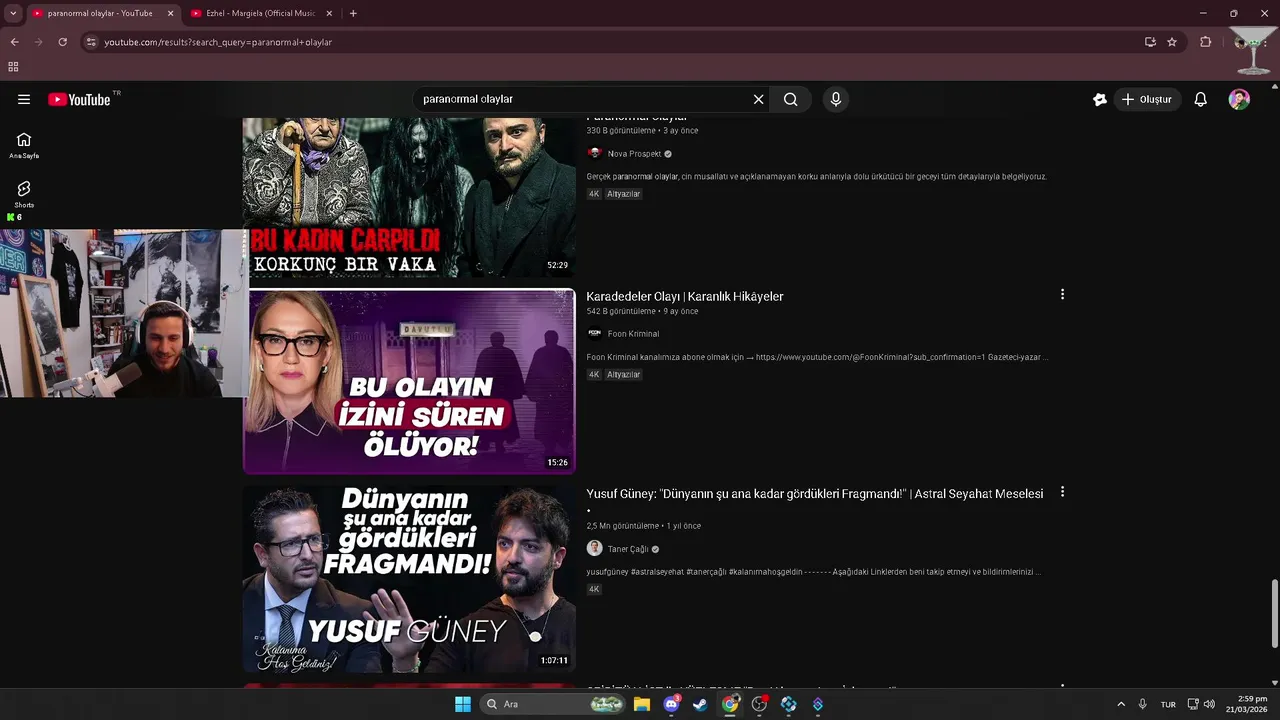Click install/cast icon in address bar
The width and height of the screenshot is (1280, 720).
pos(1150,42)
